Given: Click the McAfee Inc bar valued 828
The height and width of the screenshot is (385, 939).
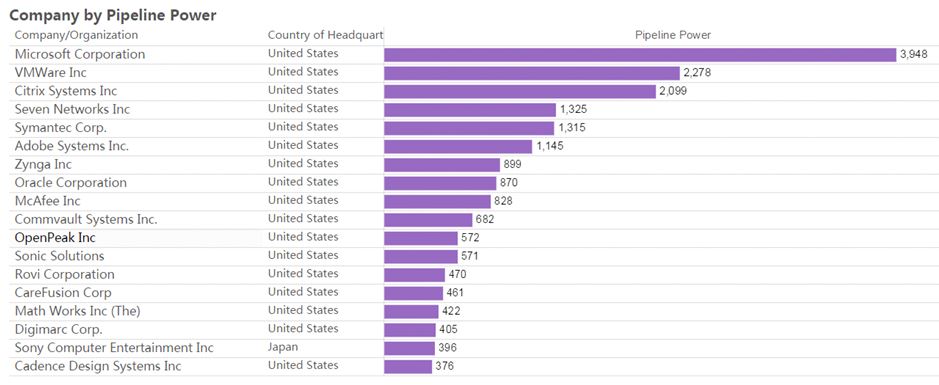Looking at the screenshot, I should (437, 201).
